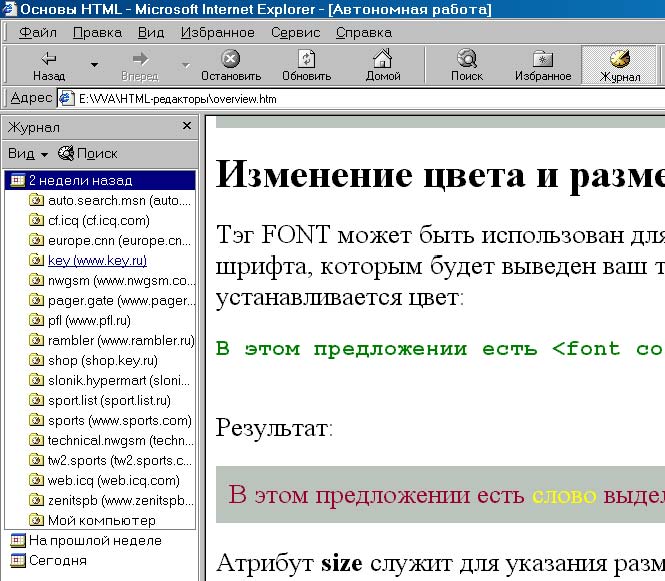Click the 'Результат:' text on the page

coord(274,427)
